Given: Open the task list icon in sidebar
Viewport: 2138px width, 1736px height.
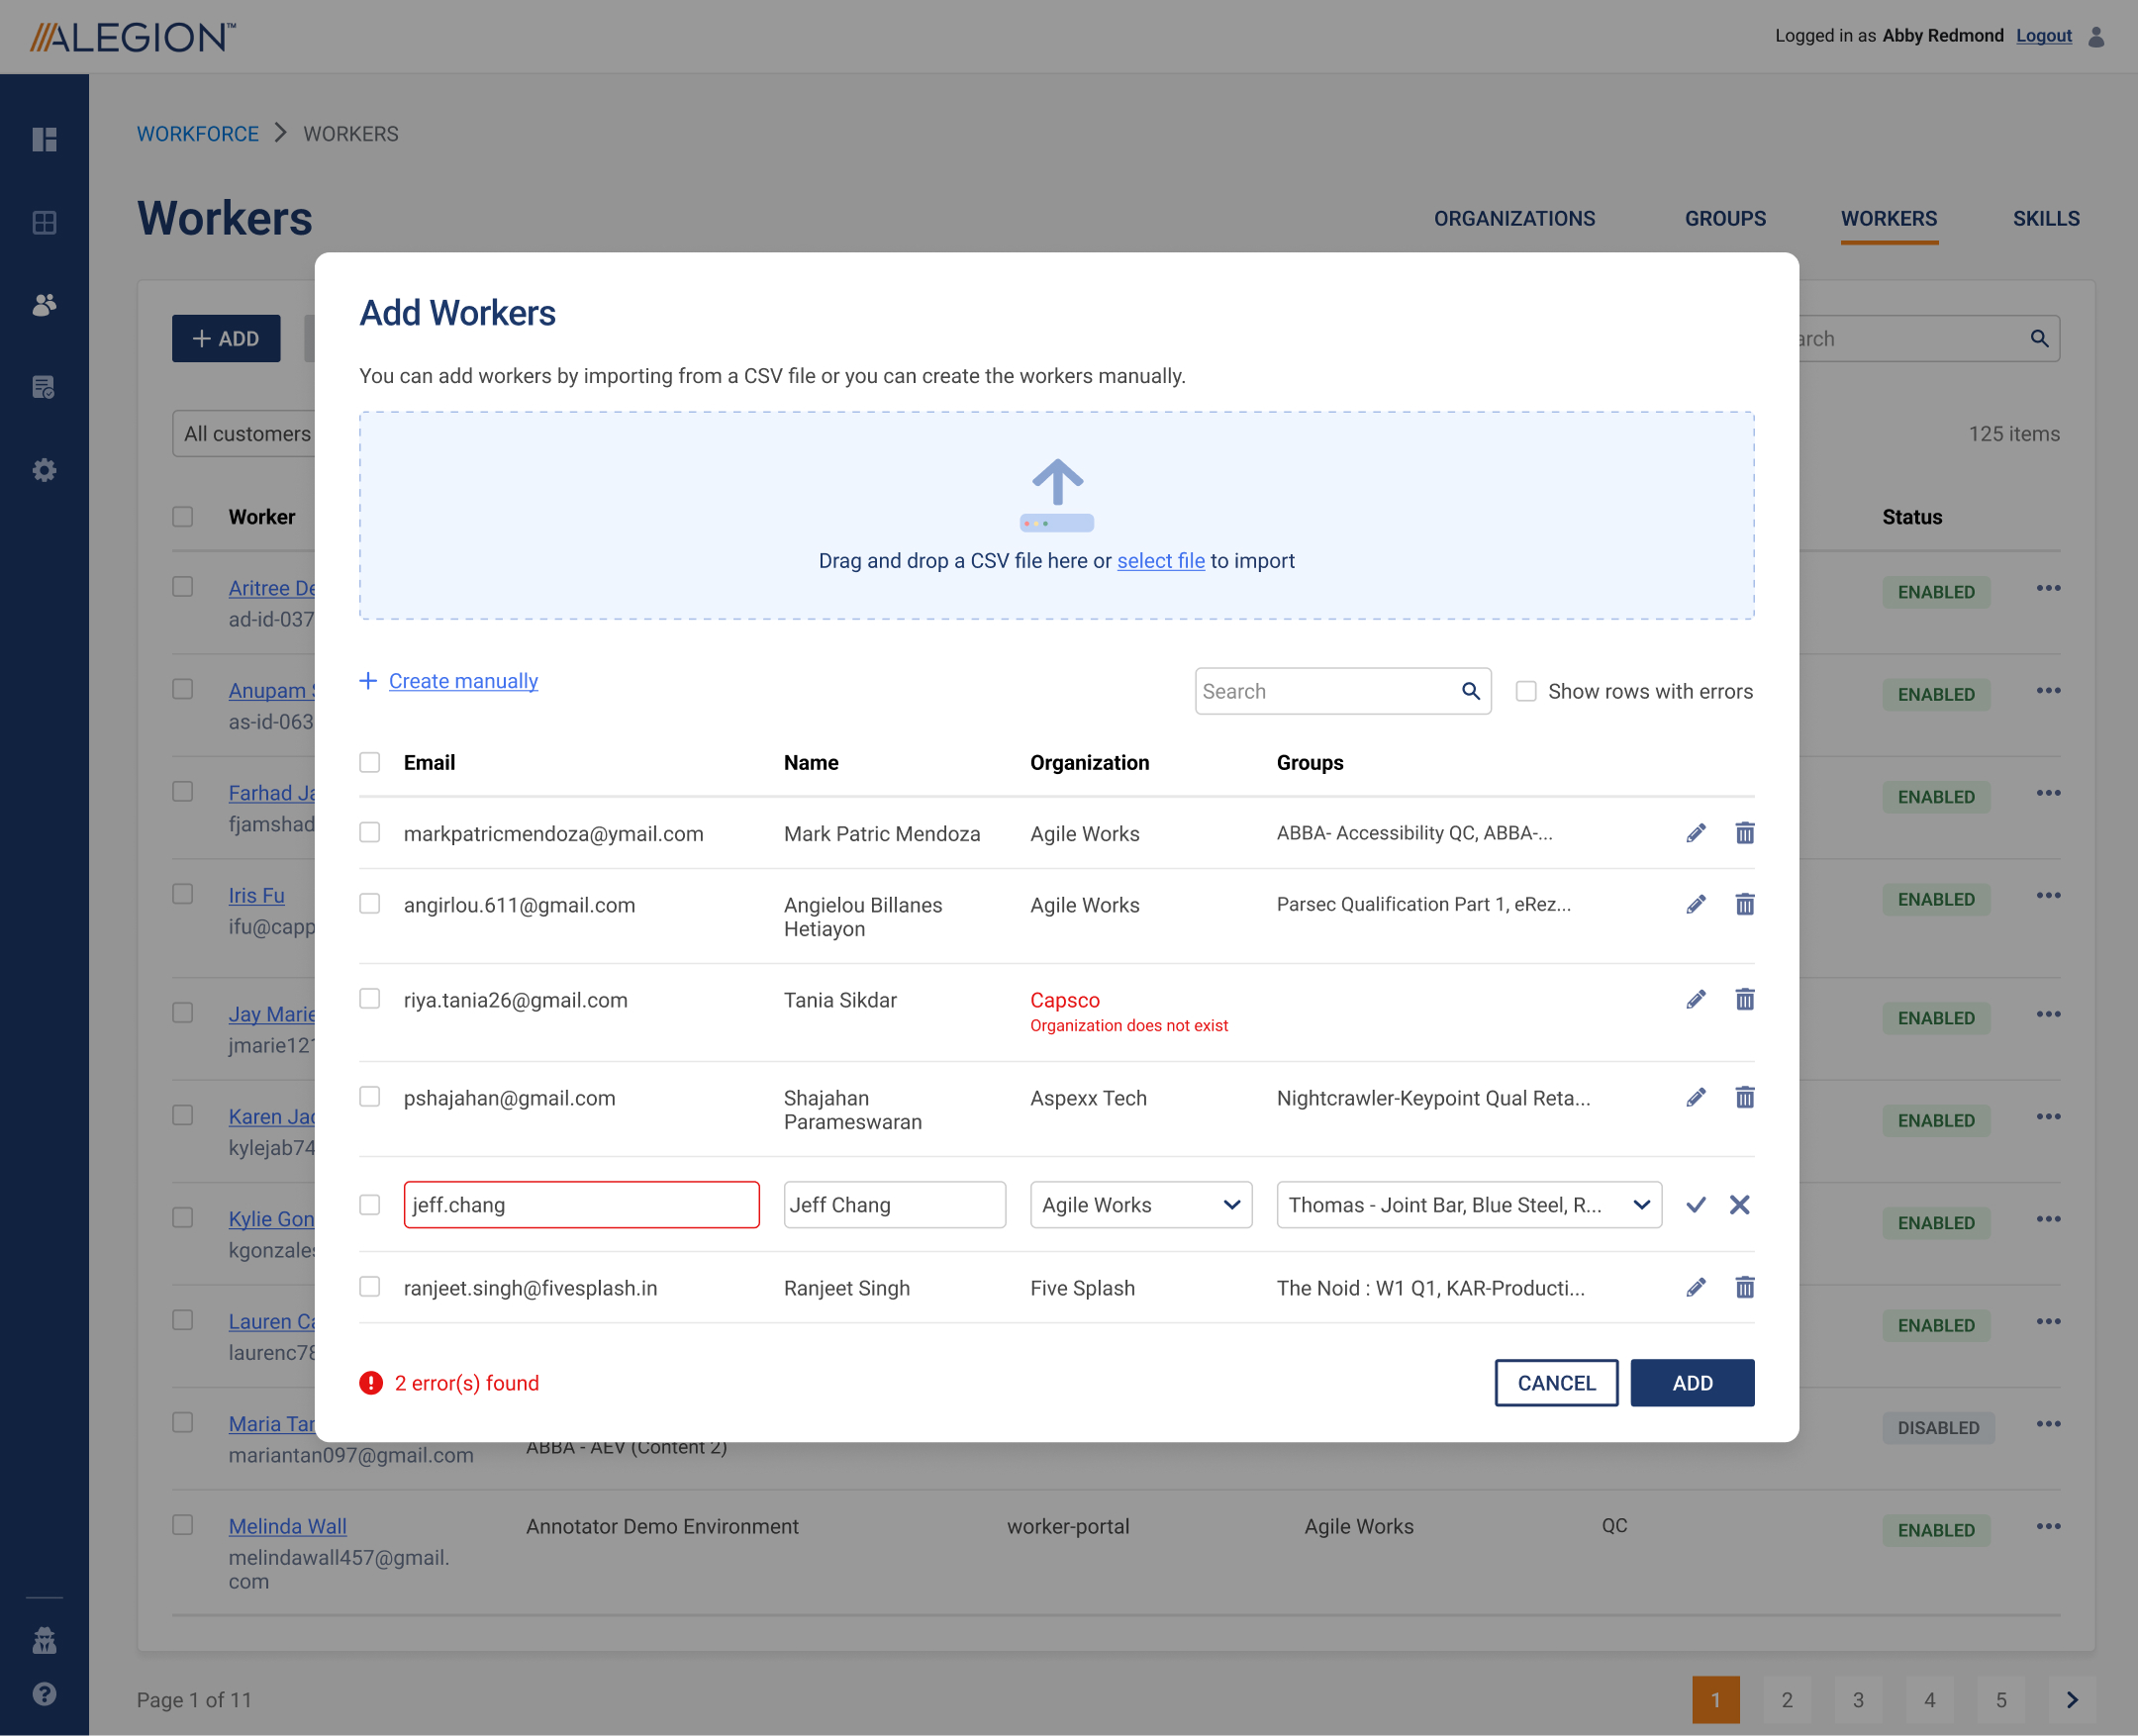Looking at the screenshot, I should [44, 387].
